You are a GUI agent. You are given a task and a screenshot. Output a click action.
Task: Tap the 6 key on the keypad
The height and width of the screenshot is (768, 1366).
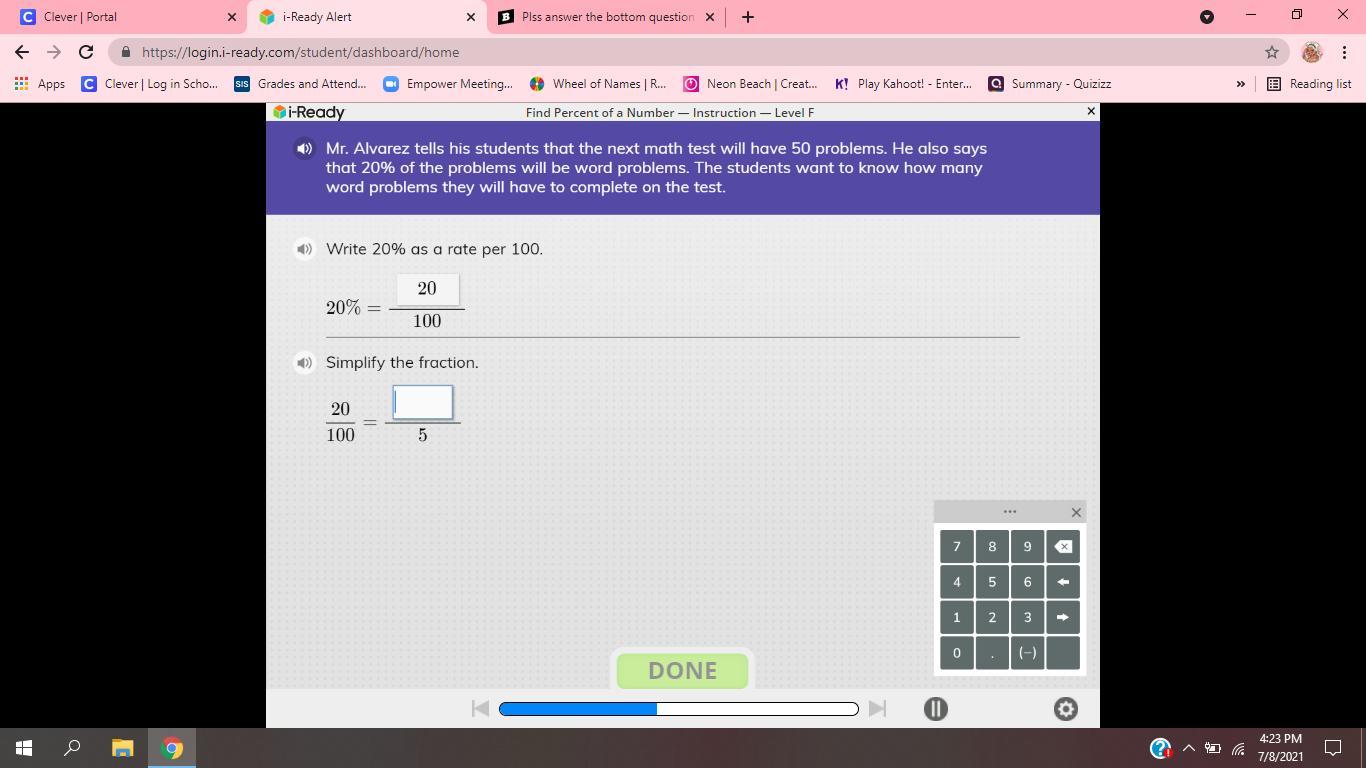(1027, 581)
